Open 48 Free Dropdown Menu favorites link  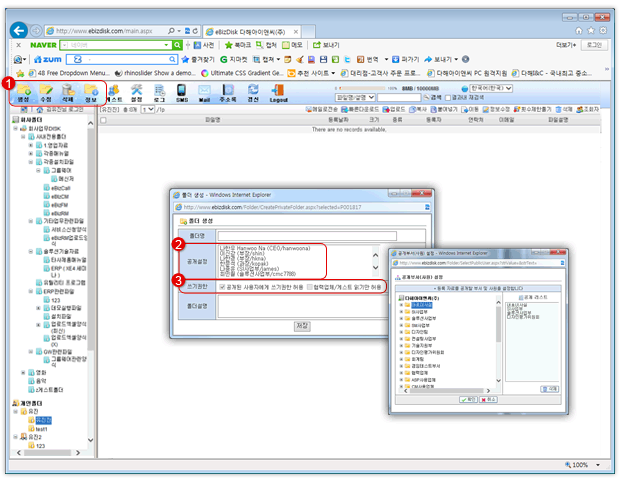click(x=68, y=73)
